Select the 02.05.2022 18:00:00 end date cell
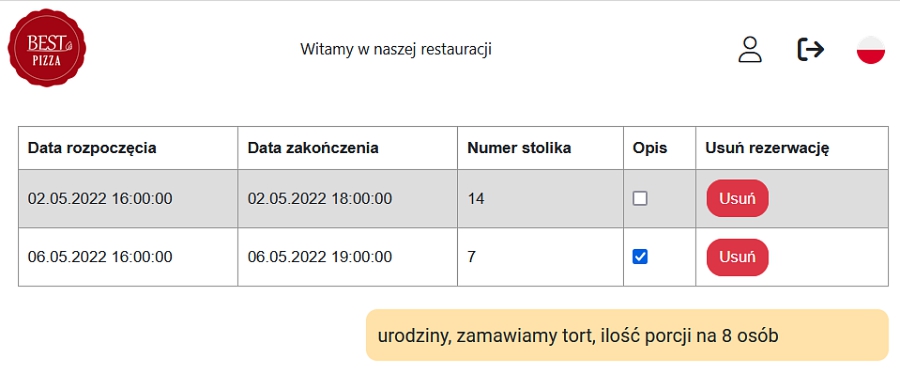This screenshot has width=900, height=374. [x=347, y=198]
